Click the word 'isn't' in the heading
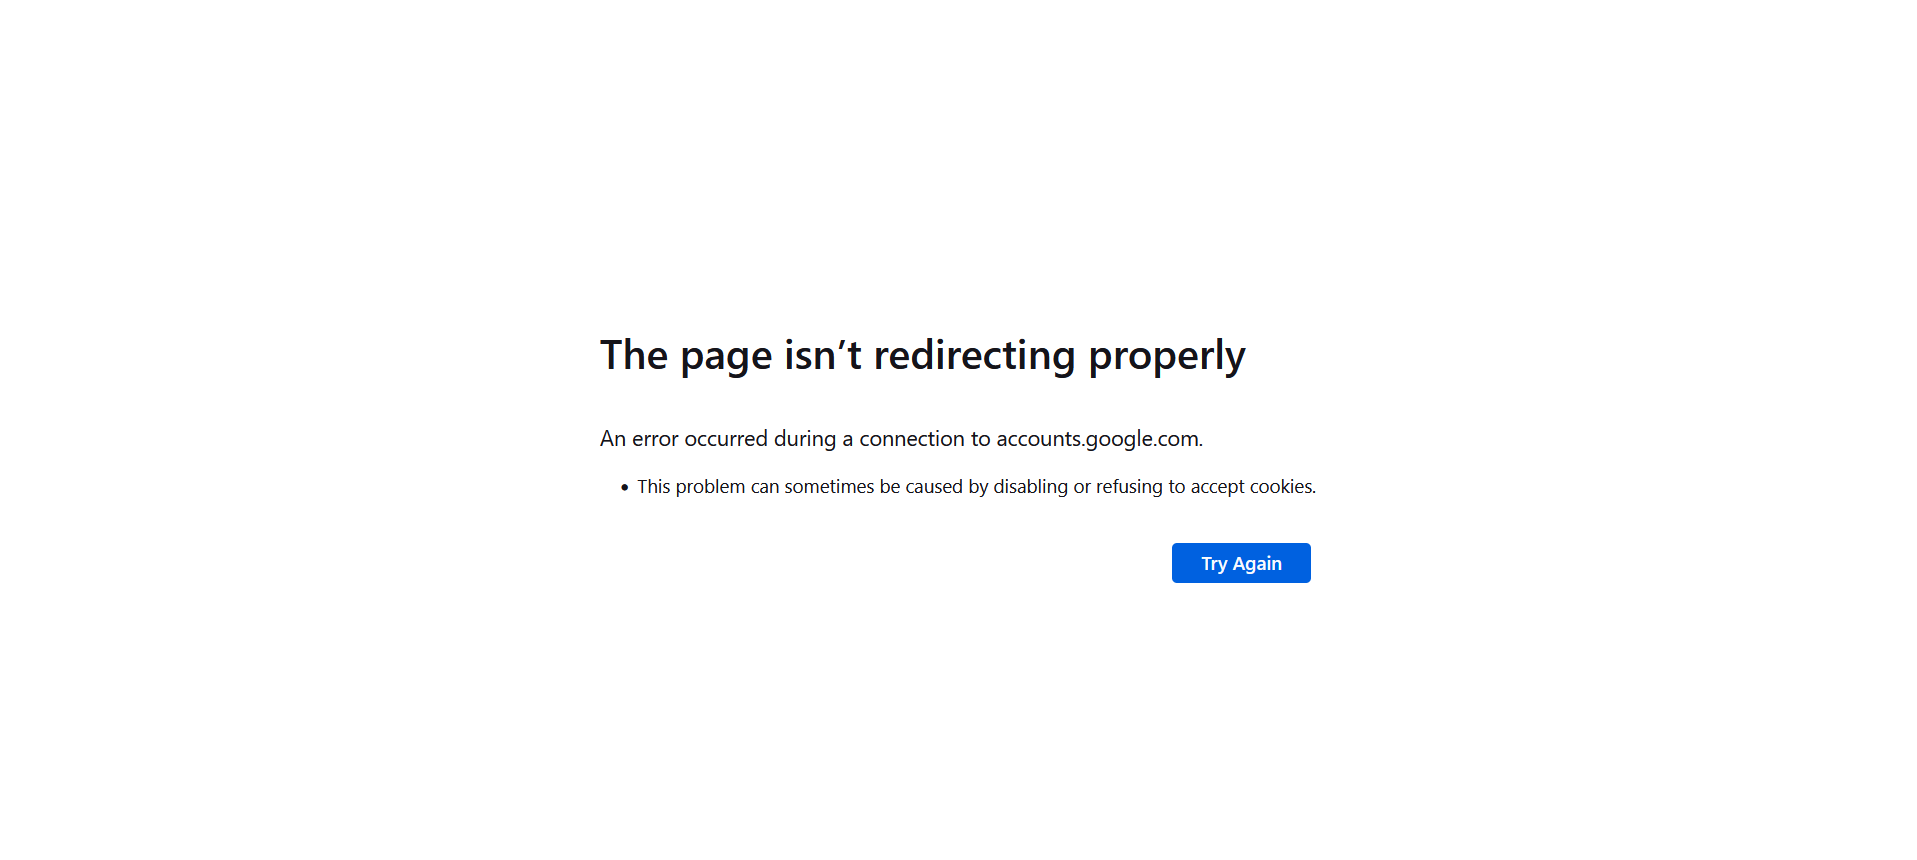This screenshot has height=860, width=1917. coord(822,357)
